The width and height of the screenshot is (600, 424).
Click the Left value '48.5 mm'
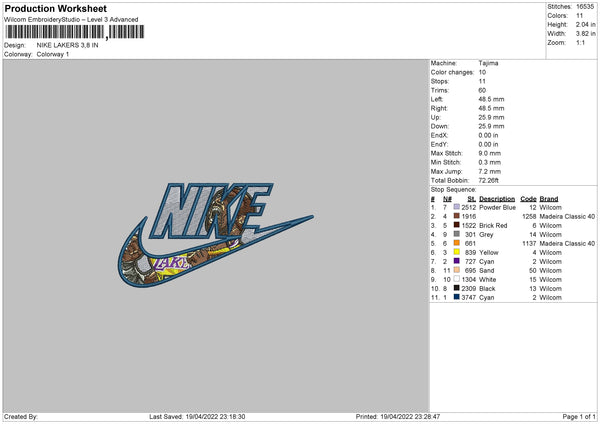[491, 99]
